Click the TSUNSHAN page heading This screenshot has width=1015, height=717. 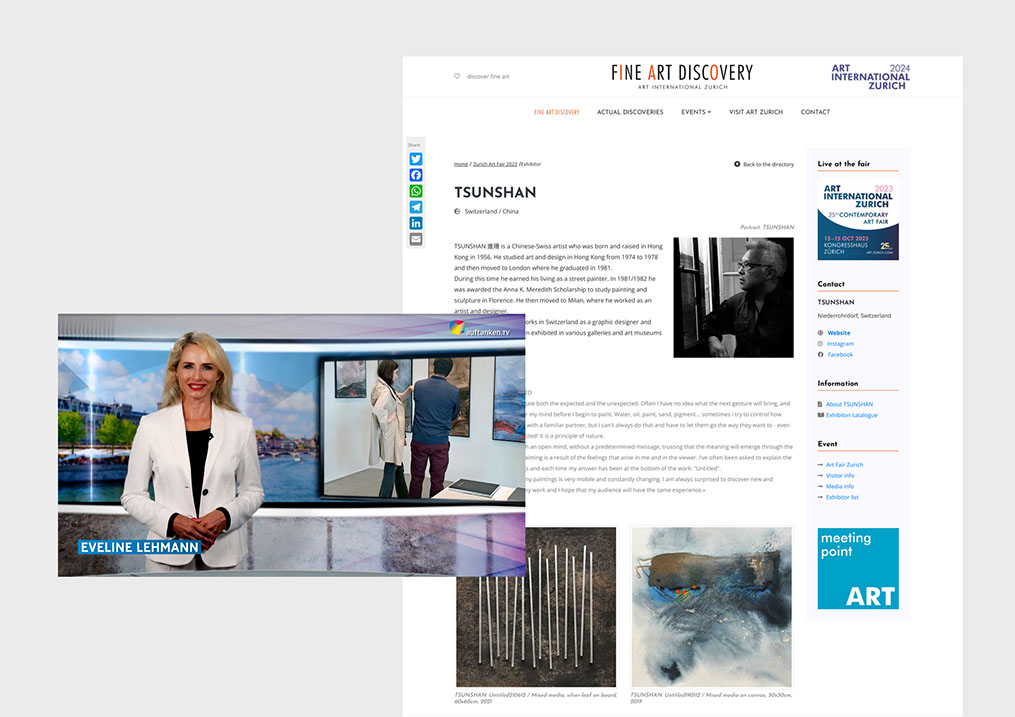click(495, 192)
